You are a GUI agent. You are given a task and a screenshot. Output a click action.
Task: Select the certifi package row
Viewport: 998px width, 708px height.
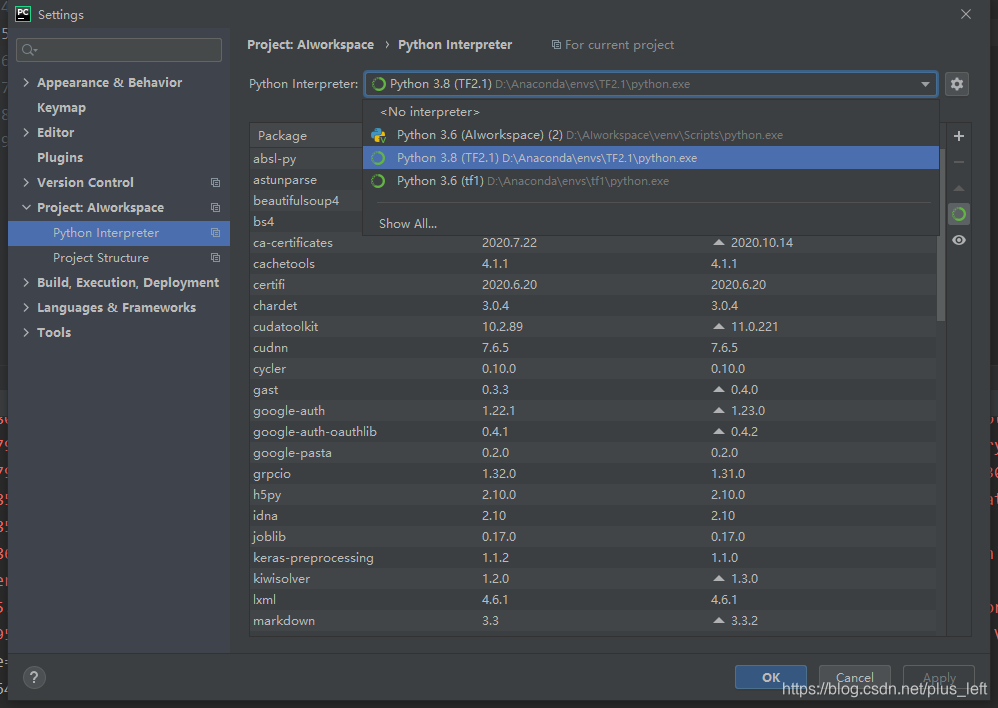593,285
